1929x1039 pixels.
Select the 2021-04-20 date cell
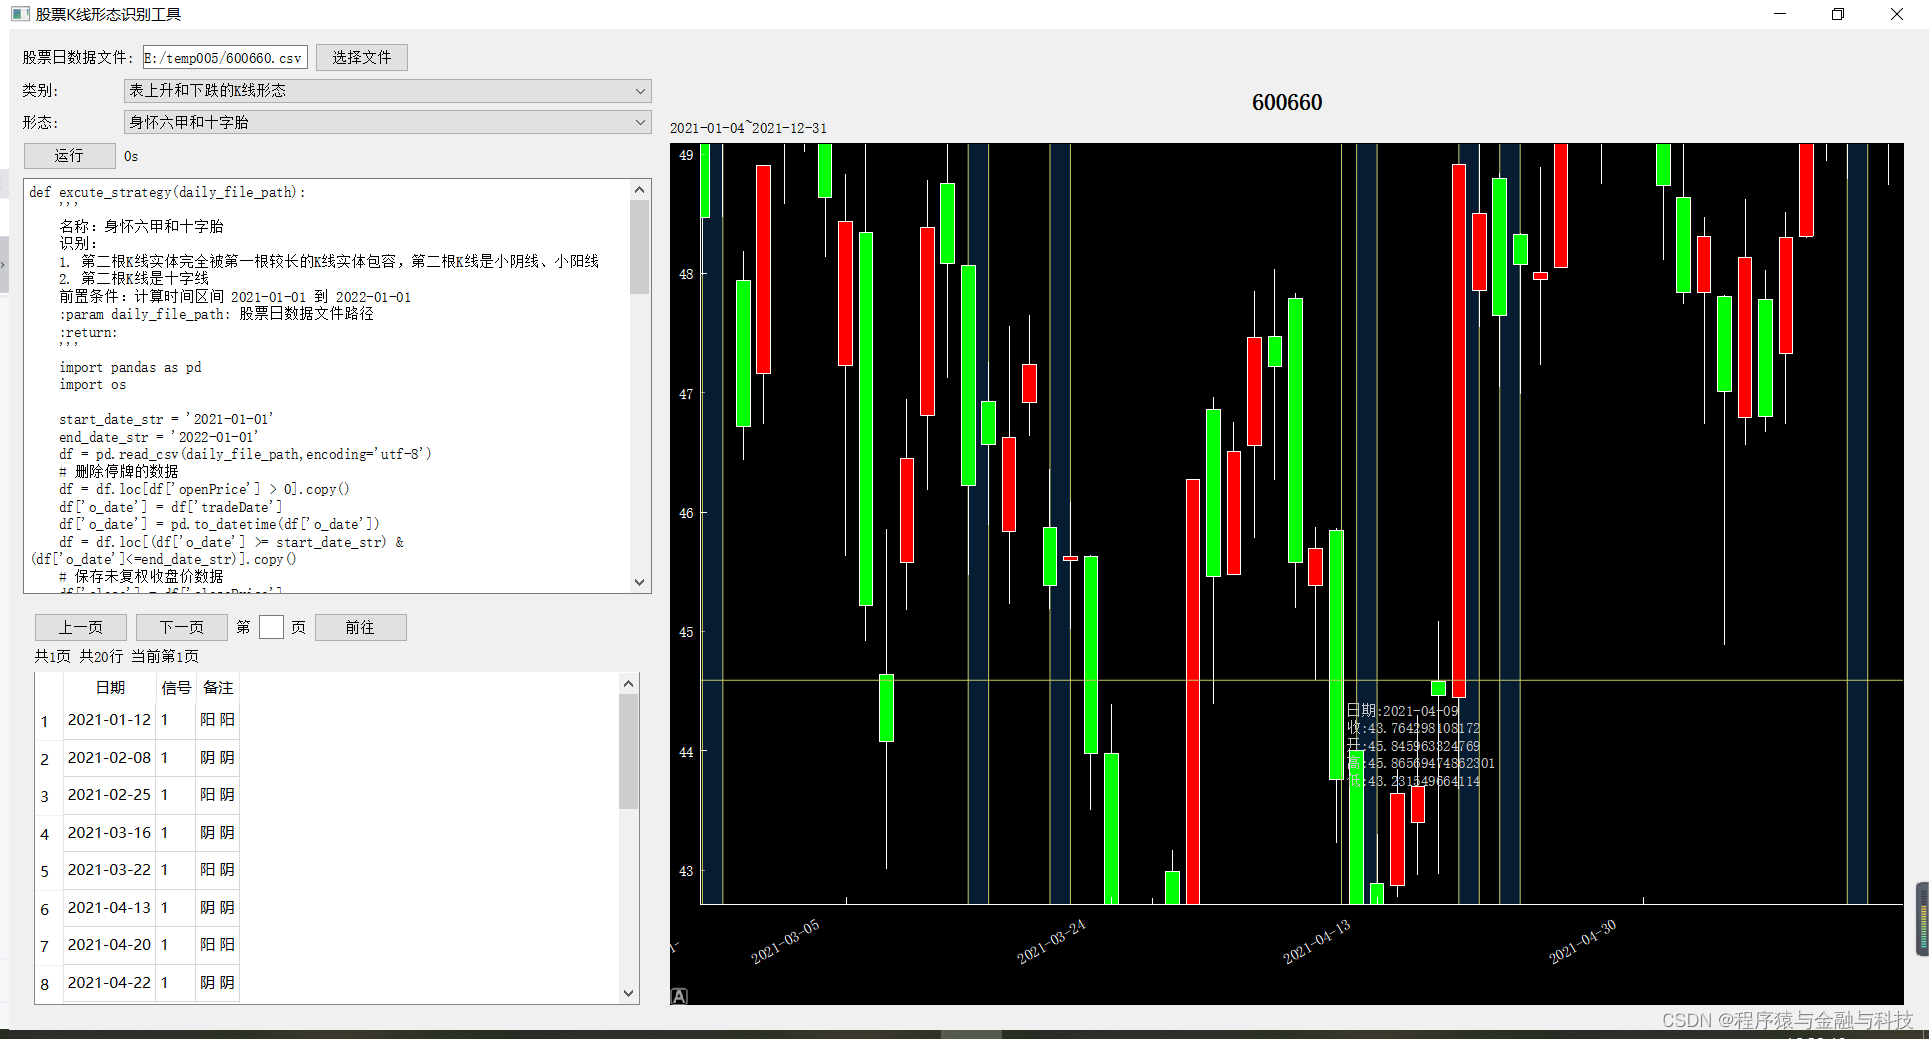click(x=109, y=945)
